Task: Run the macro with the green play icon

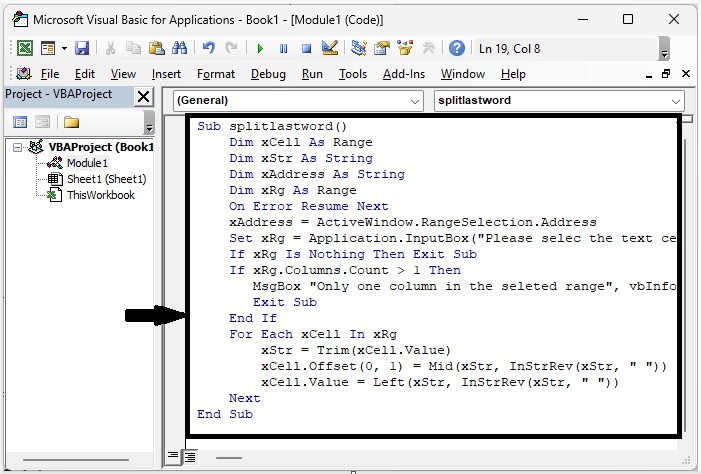Action: click(x=260, y=48)
